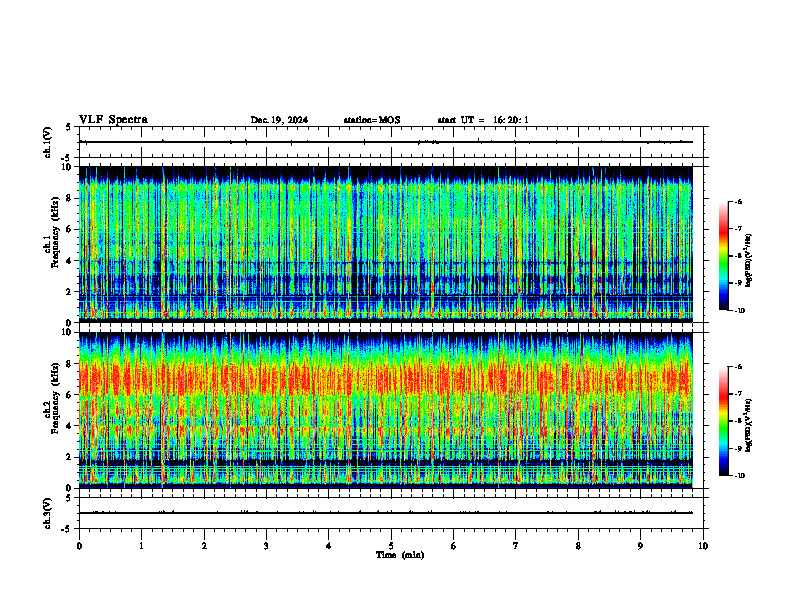Viewport: 792px width, 612px height.
Task: Click the ch.2 colorbar 'log(PSD)' axis title
Action: pyautogui.click(x=749, y=425)
